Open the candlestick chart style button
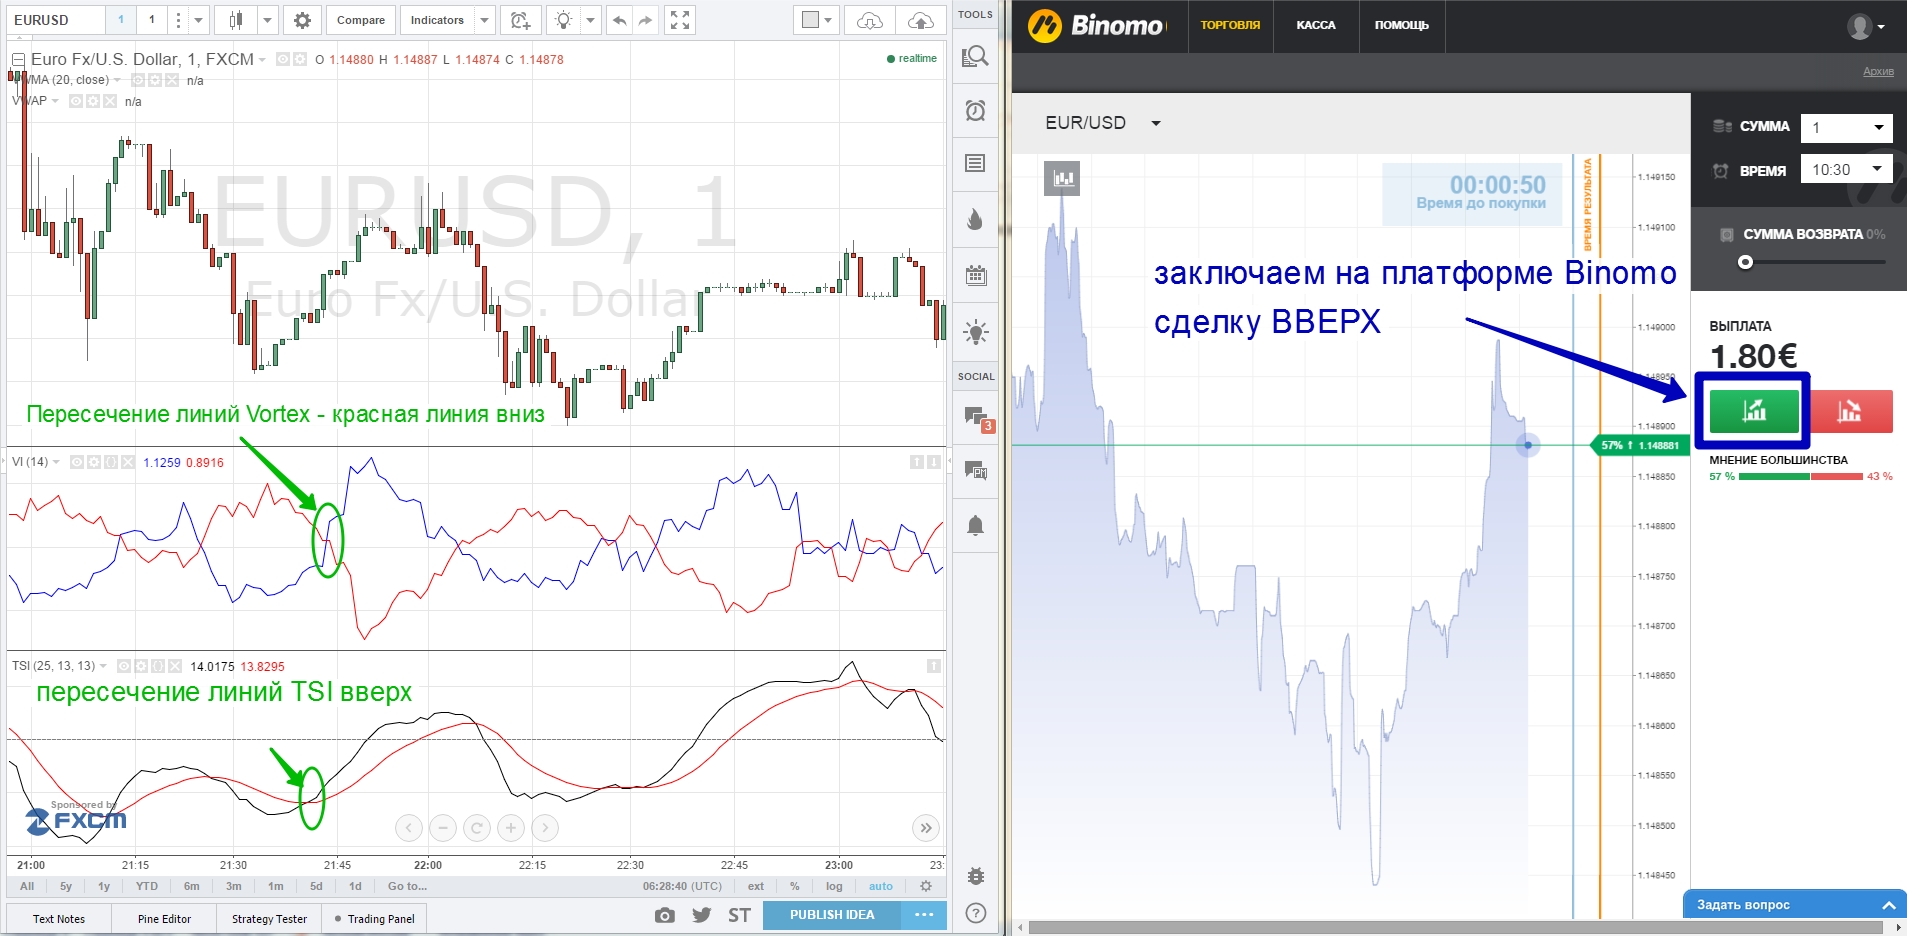Viewport: 1907px width, 936px height. coord(236,20)
